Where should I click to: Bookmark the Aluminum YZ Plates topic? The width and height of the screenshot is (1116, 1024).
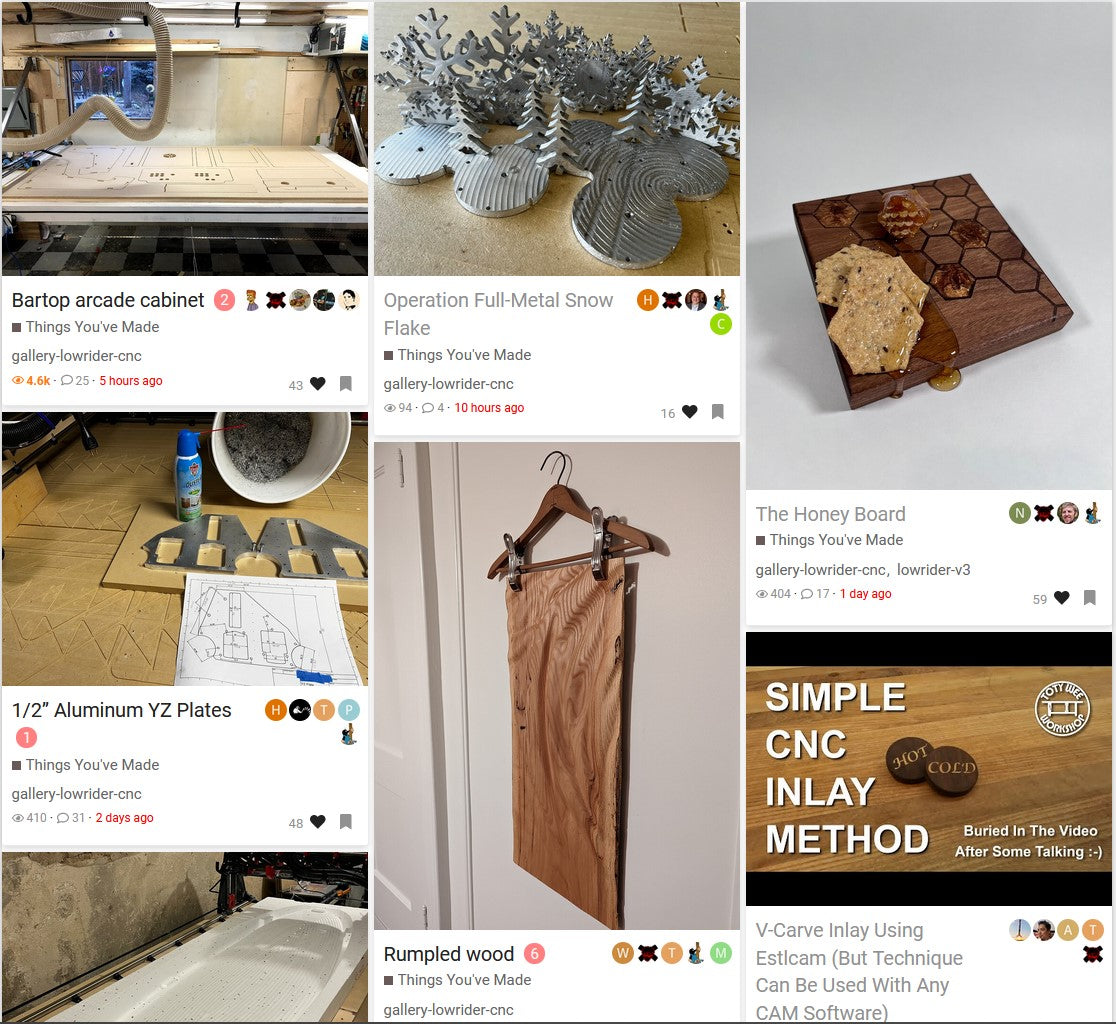coord(346,821)
